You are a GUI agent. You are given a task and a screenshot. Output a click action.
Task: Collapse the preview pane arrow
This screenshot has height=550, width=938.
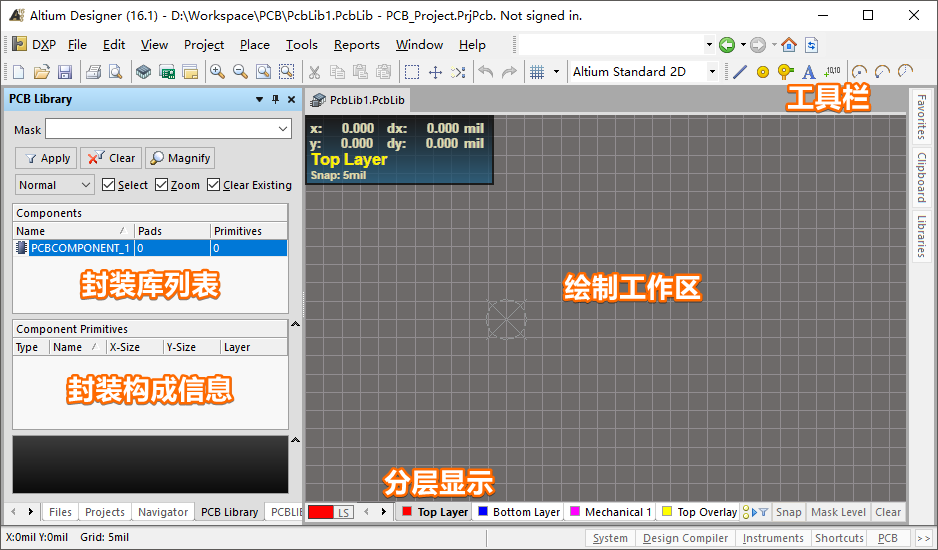(295, 440)
